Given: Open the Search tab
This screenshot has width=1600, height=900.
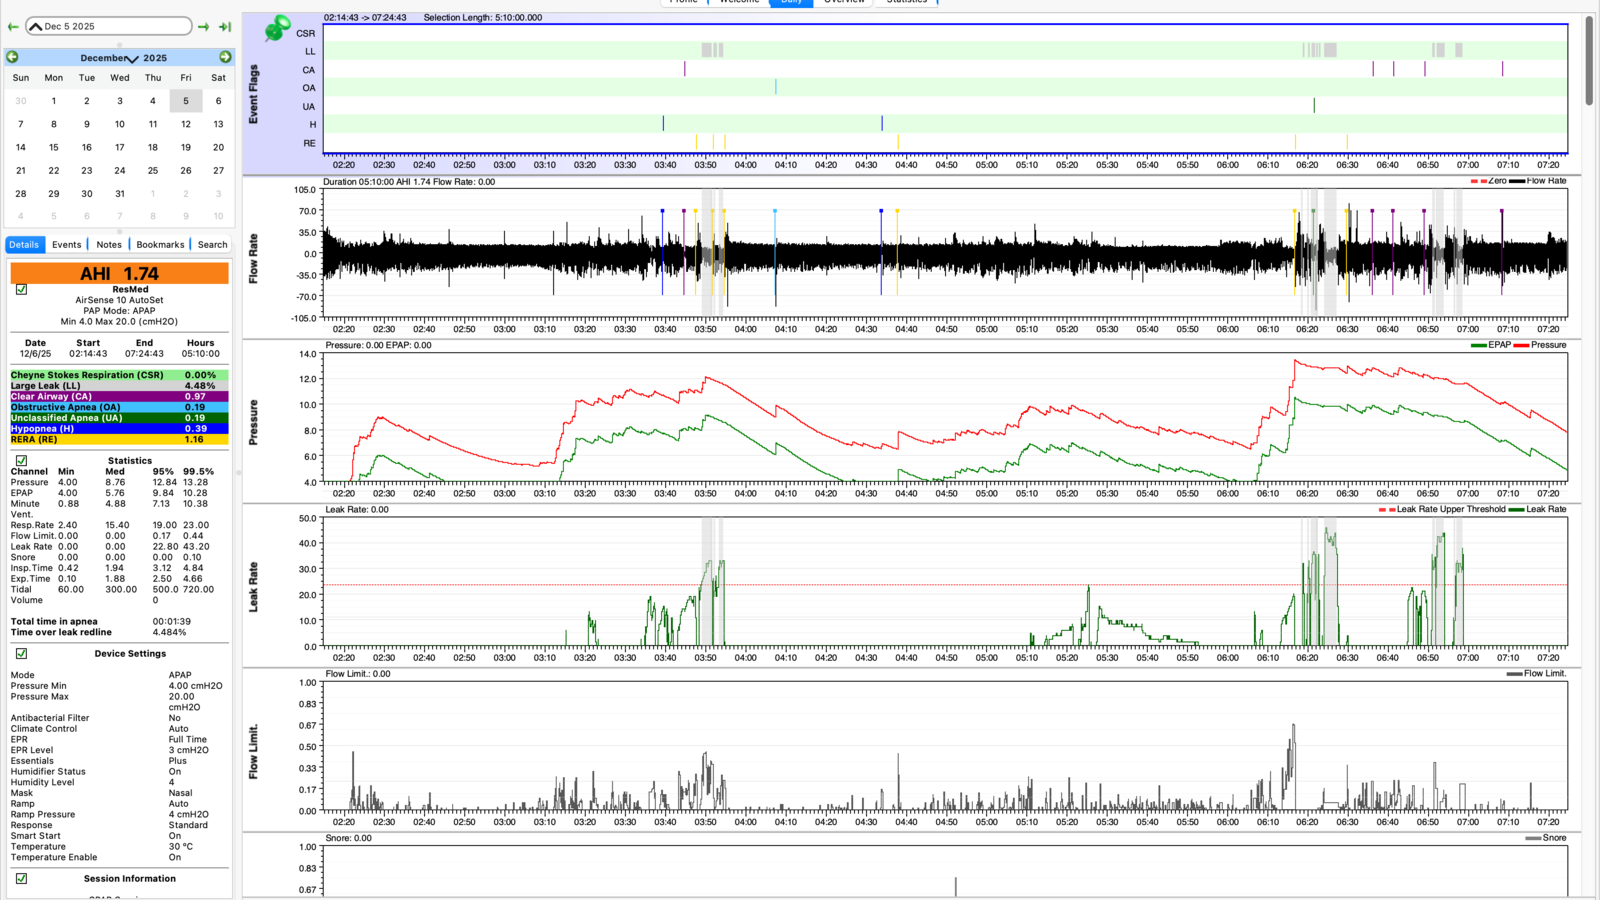Looking at the screenshot, I should (x=212, y=244).
